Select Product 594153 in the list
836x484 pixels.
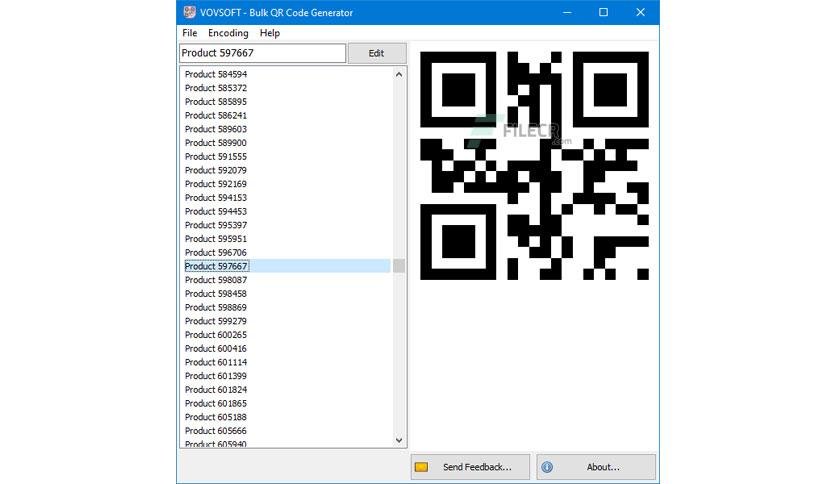[216, 198]
